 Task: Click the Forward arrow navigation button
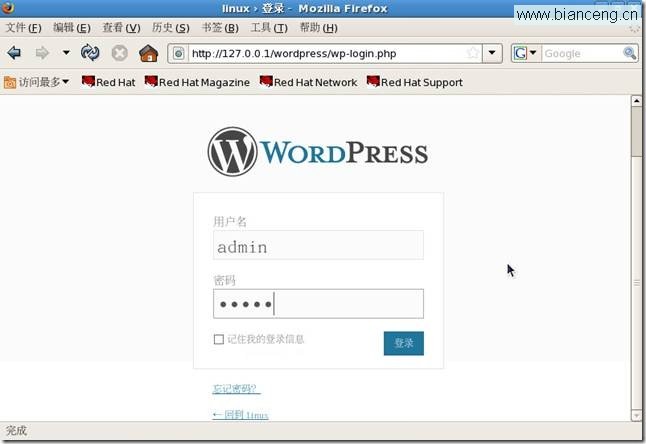(42, 53)
